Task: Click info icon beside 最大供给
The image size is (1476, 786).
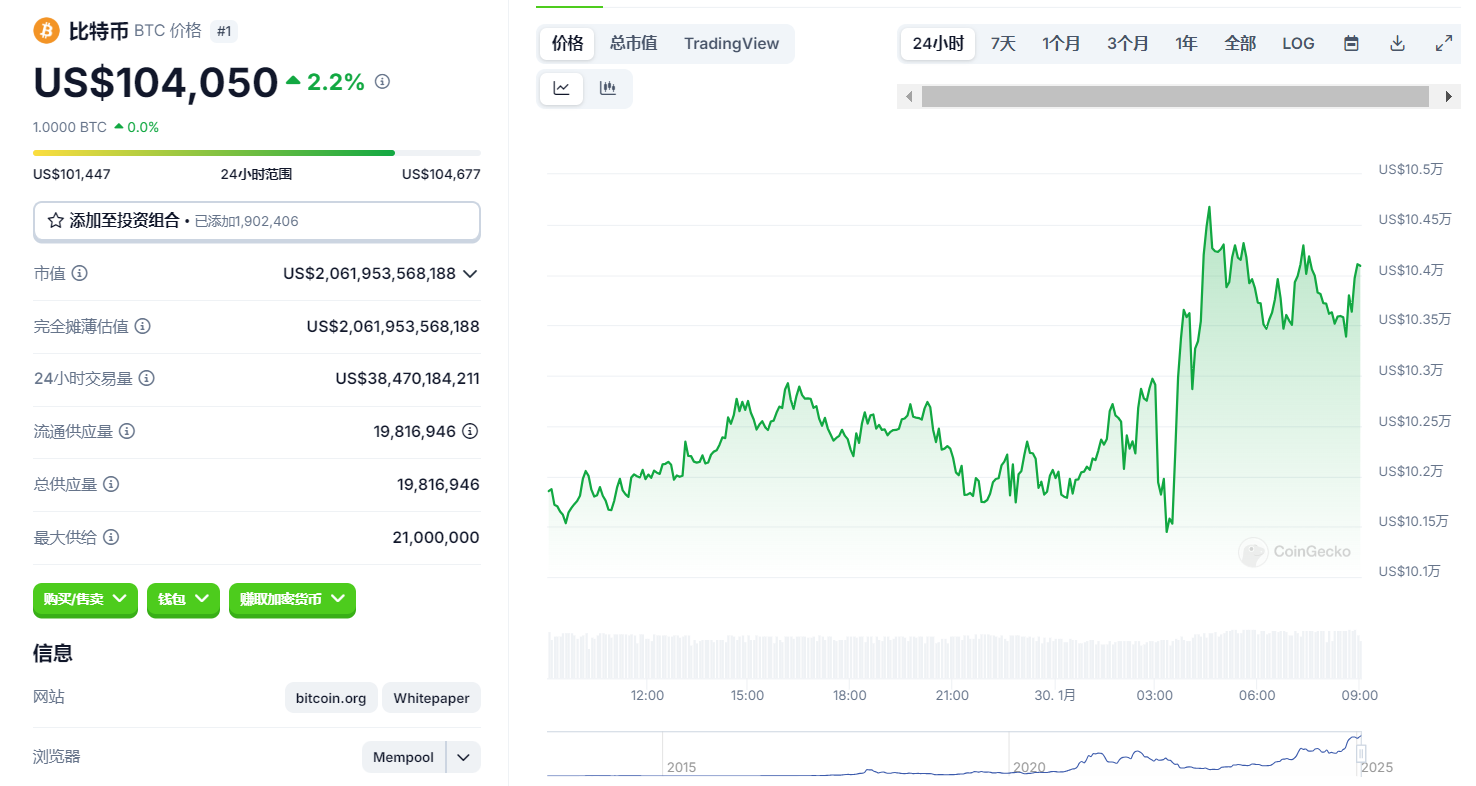Action: (111, 537)
